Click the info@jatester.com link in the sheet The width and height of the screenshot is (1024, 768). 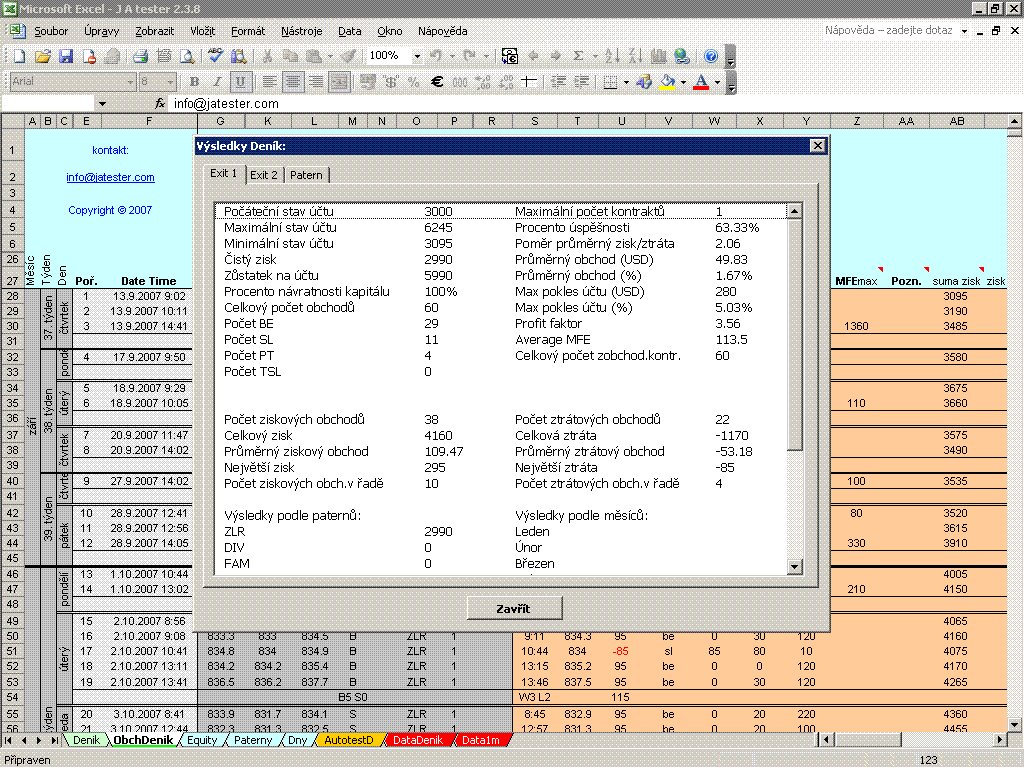click(x=110, y=178)
